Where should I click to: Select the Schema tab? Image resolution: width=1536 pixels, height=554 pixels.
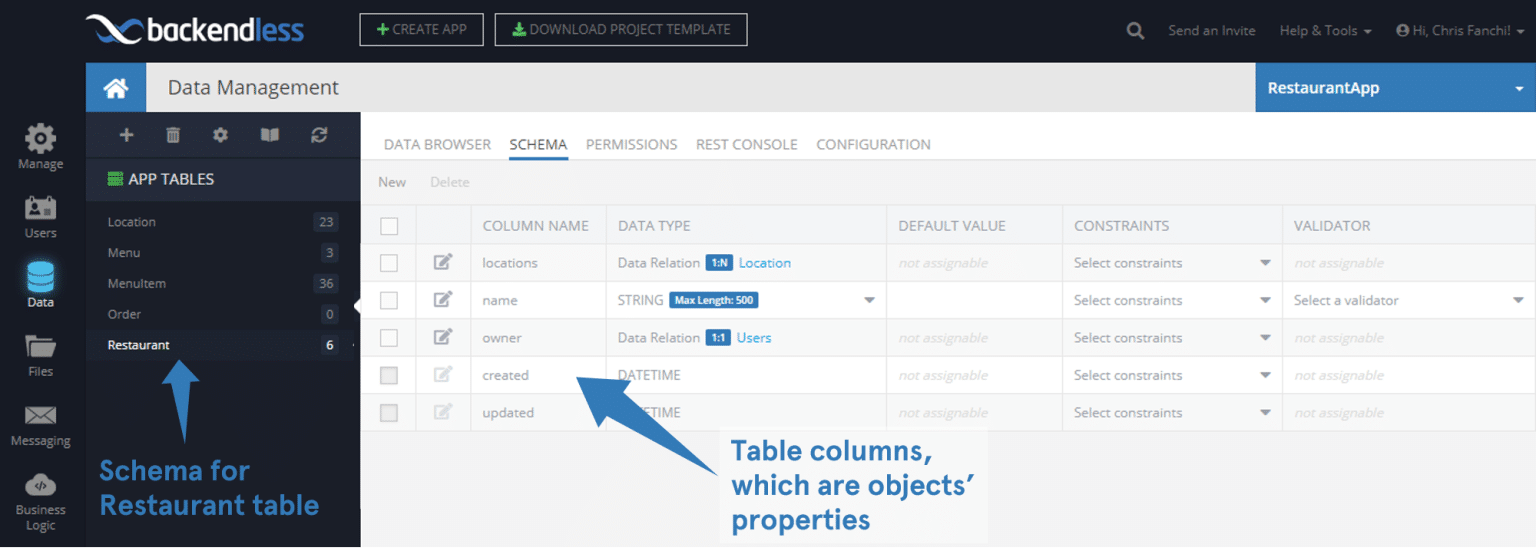(x=538, y=144)
